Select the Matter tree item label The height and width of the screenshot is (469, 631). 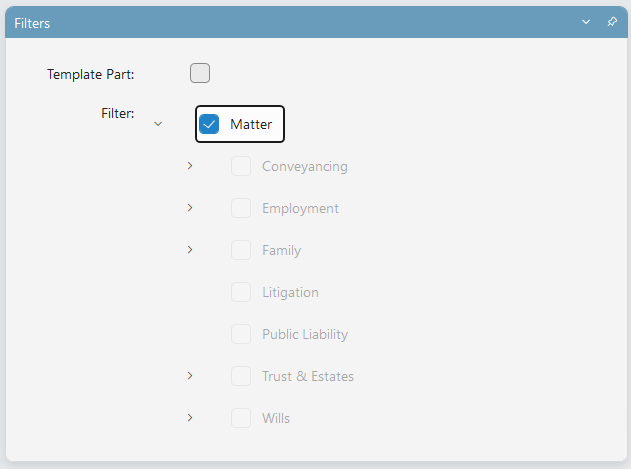coord(251,124)
